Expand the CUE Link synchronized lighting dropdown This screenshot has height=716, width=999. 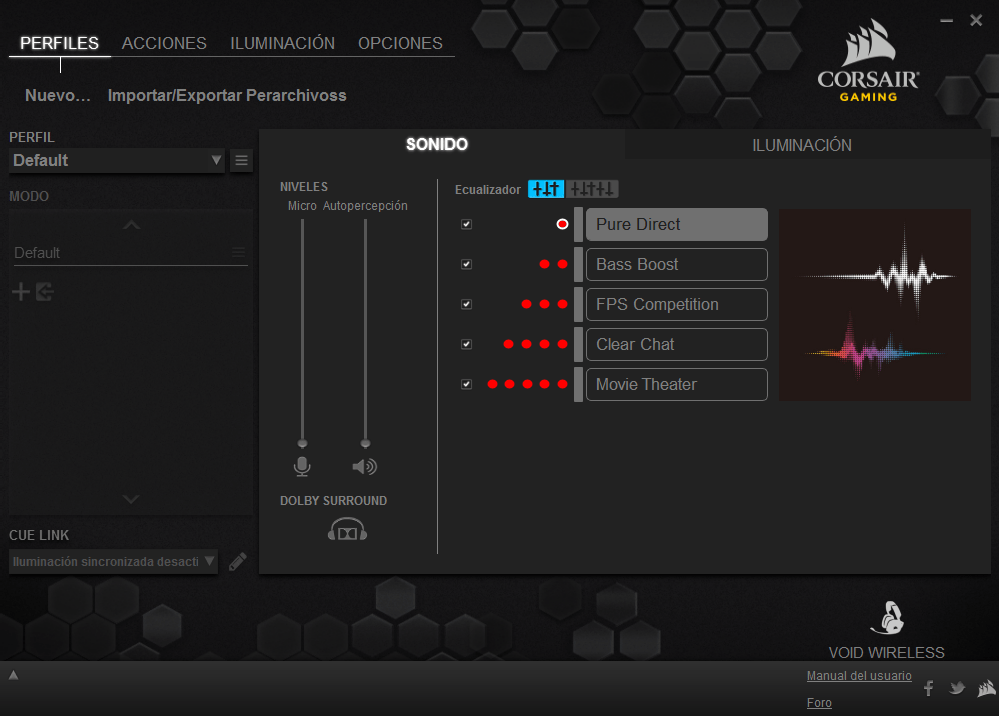(x=113, y=562)
